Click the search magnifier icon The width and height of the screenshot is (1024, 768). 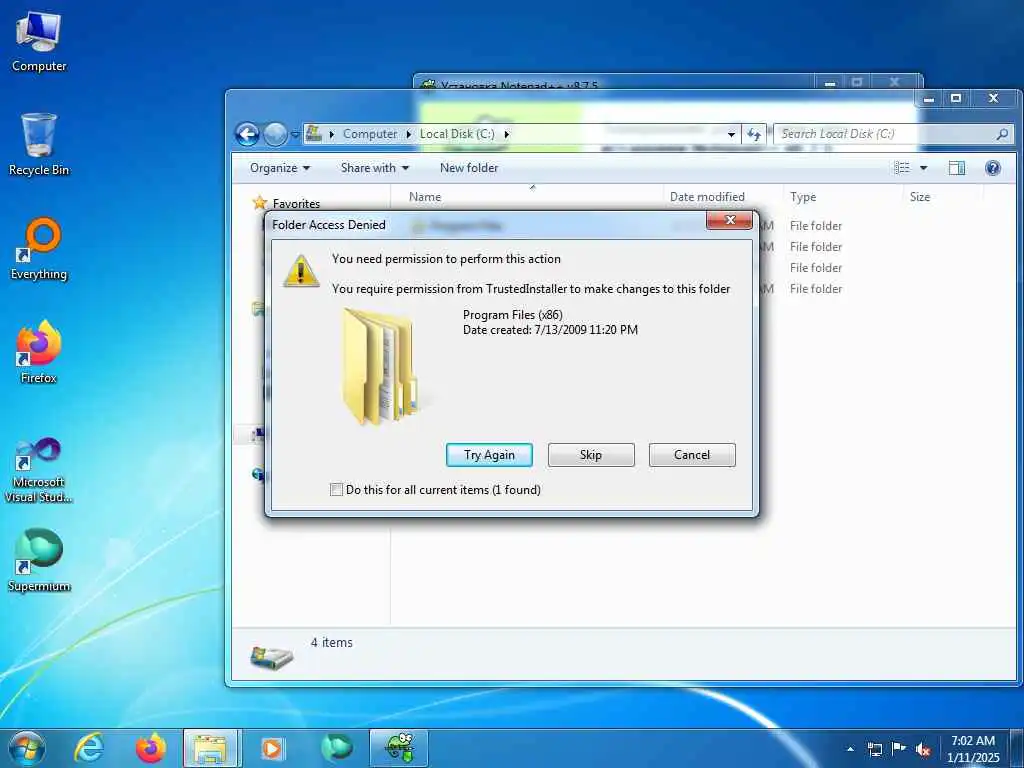1002,134
